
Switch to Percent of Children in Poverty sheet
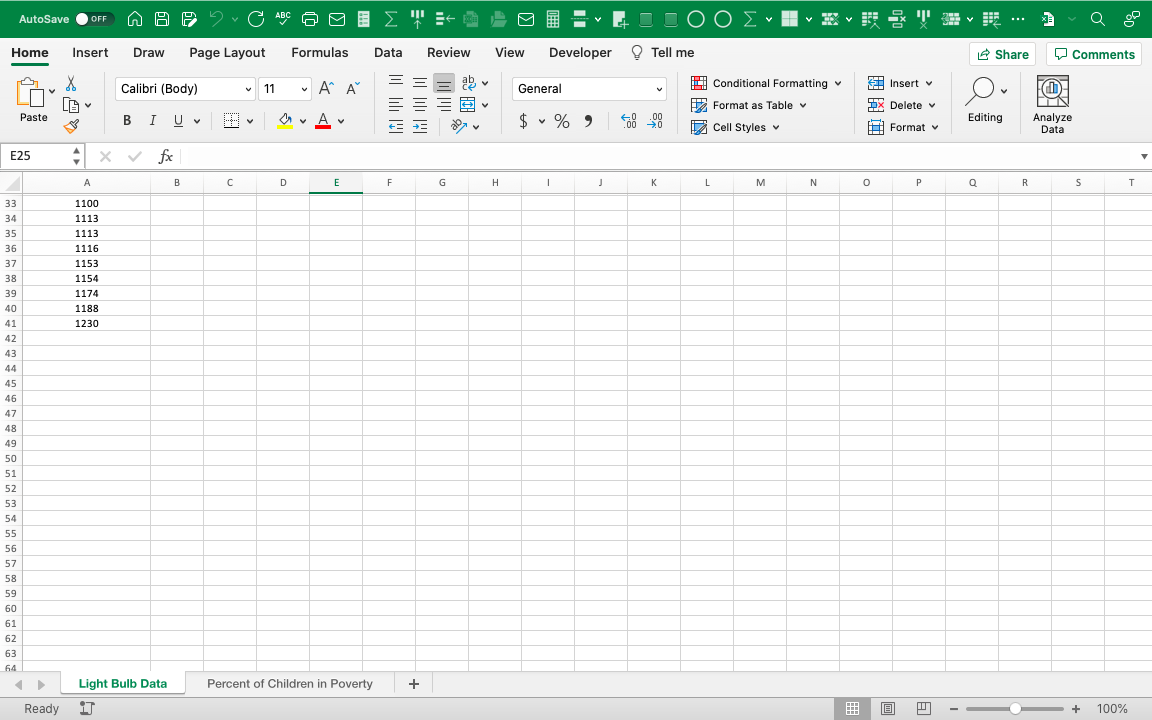pyautogui.click(x=289, y=684)
